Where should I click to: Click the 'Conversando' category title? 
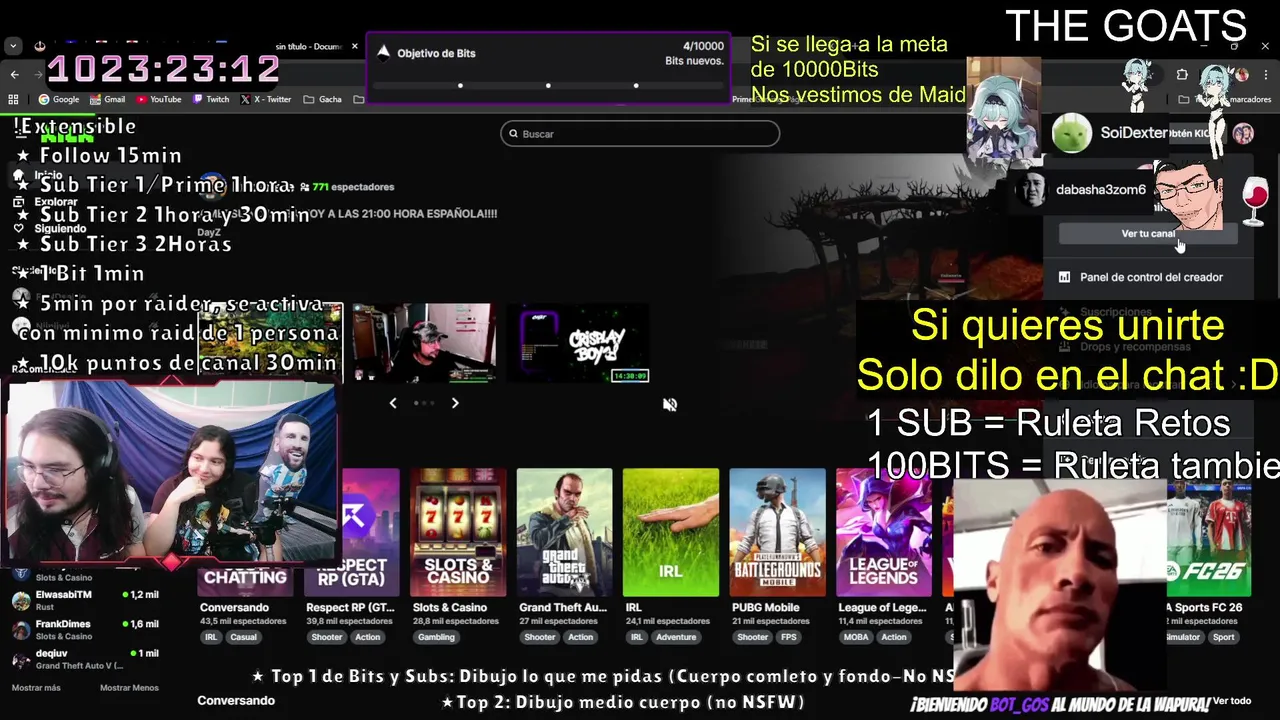(234, 607)
